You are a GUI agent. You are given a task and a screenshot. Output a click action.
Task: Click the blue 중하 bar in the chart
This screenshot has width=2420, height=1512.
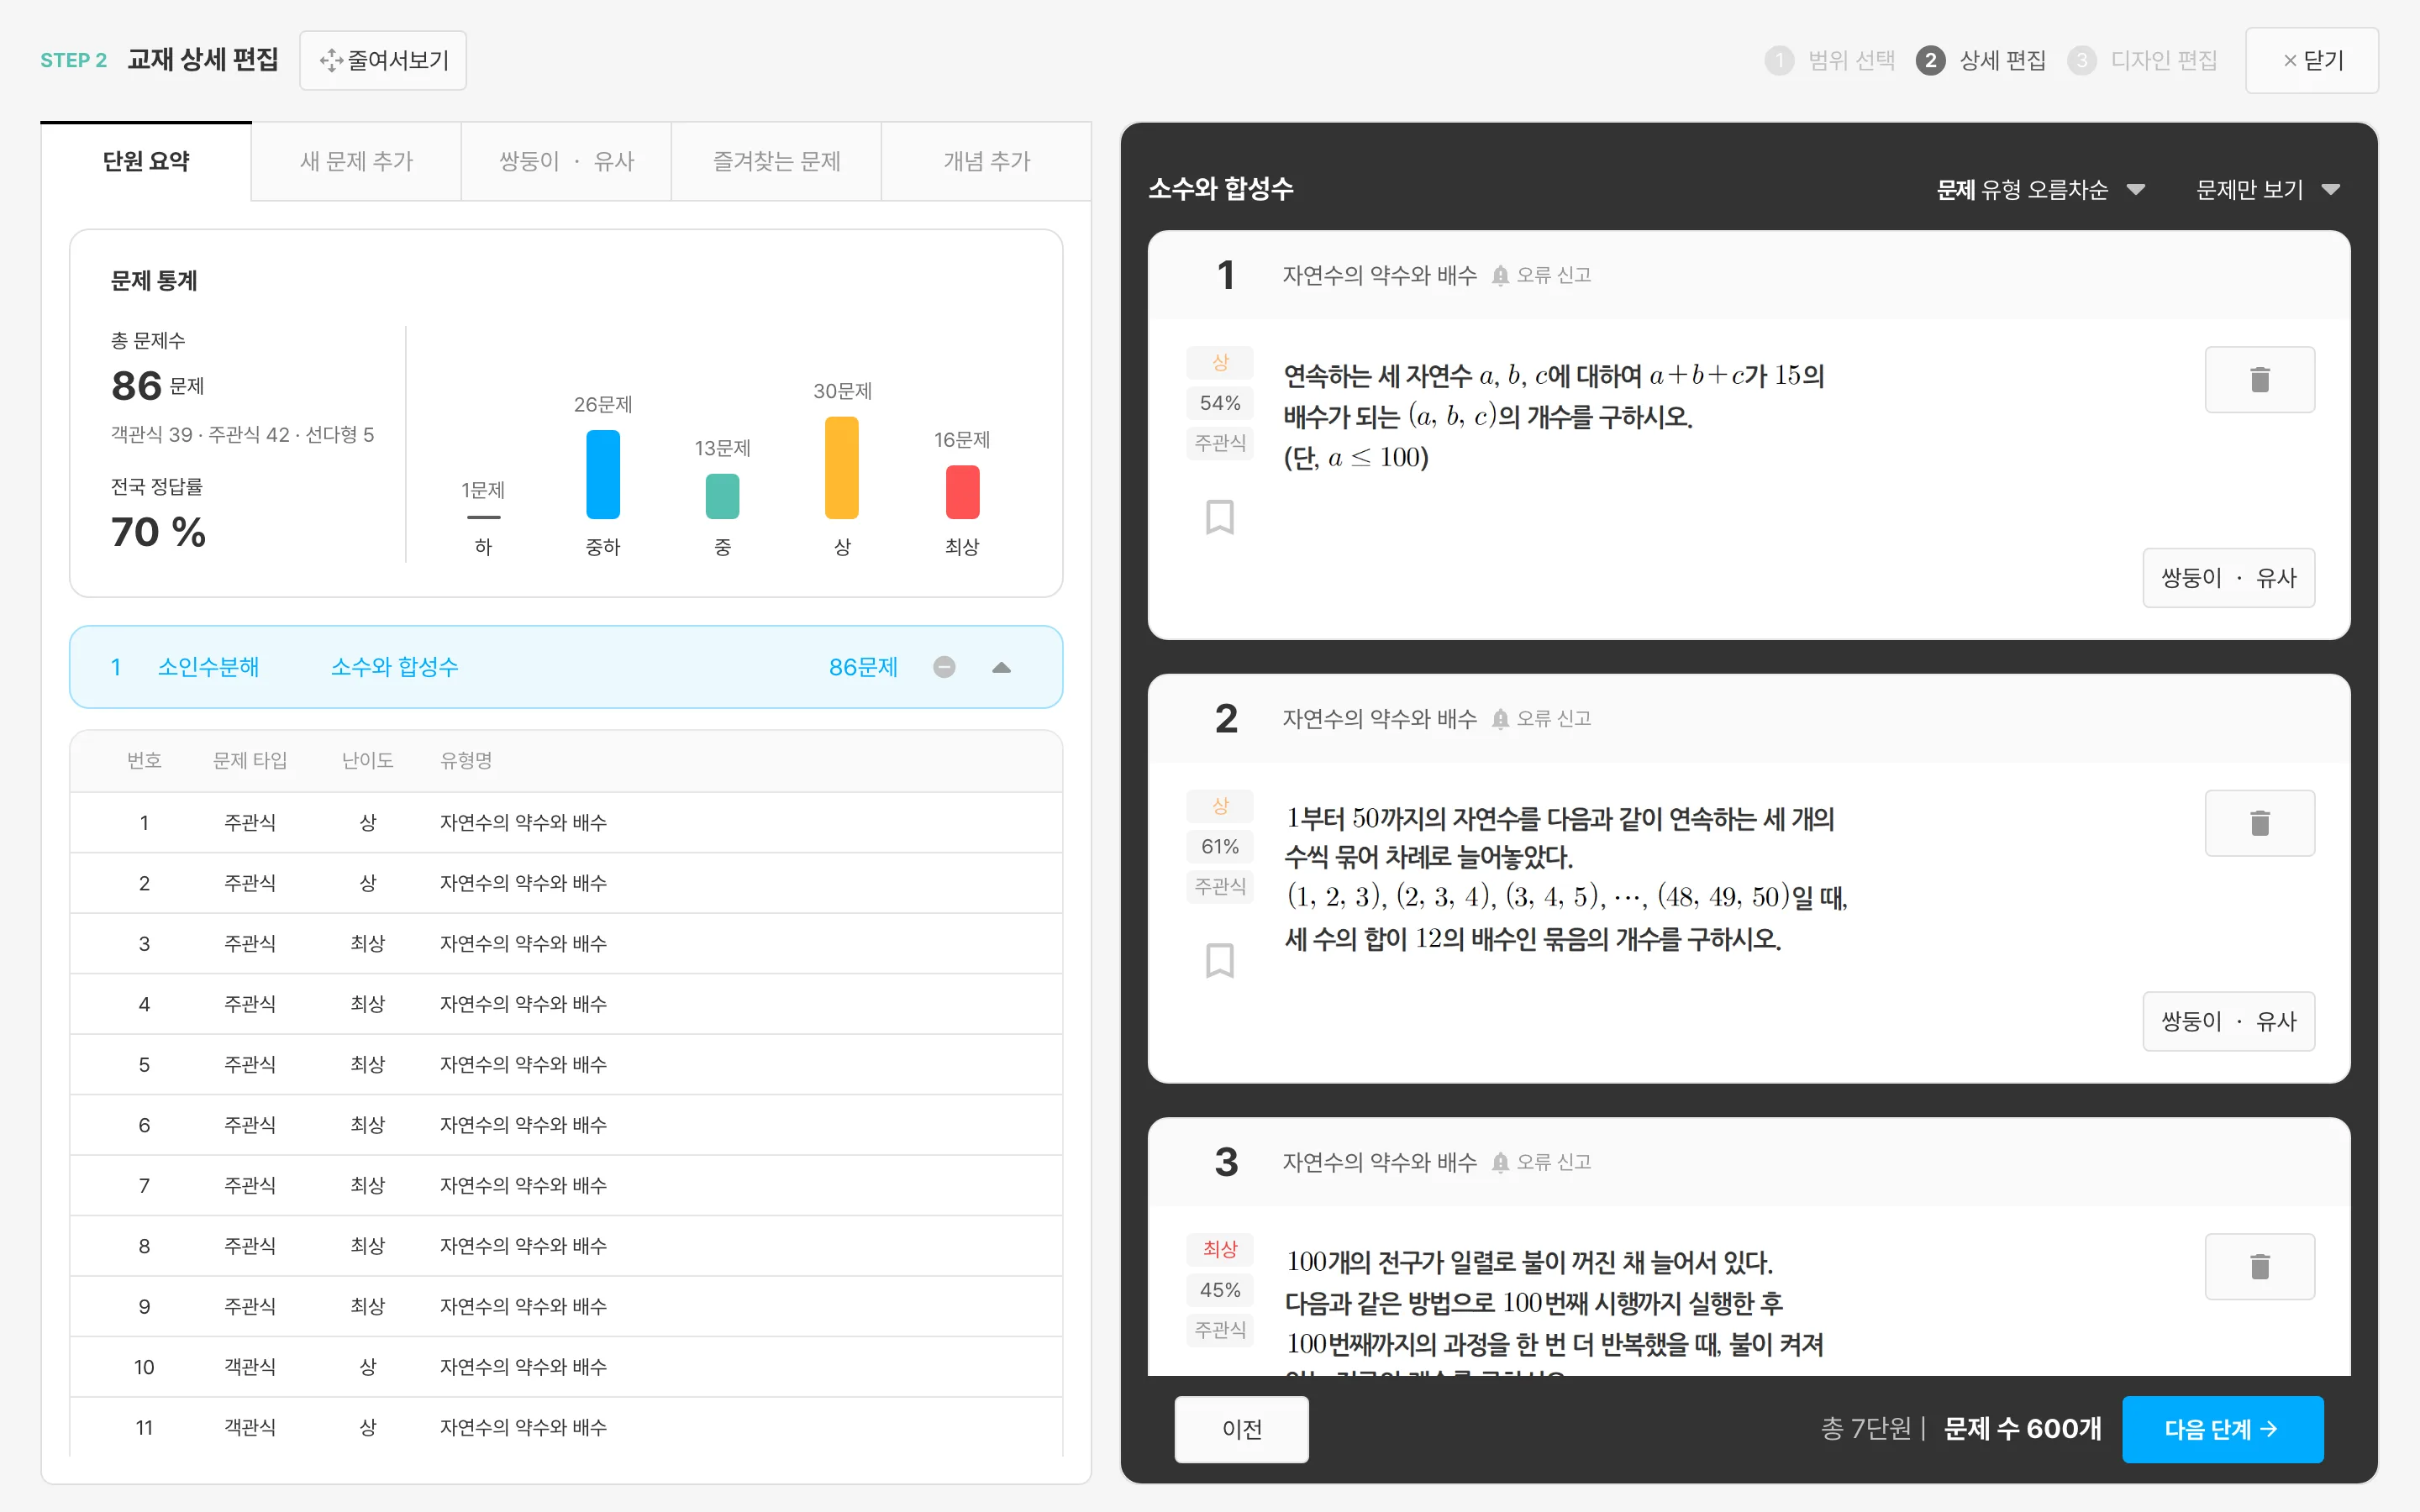point(603,474)
